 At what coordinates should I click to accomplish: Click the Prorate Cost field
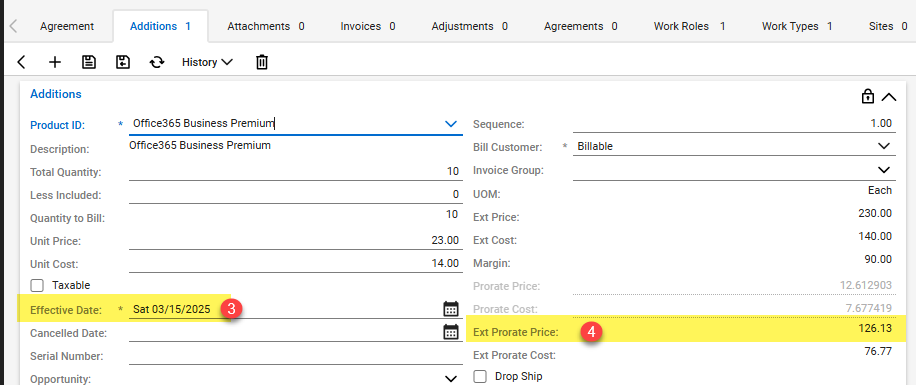(x=734, y=308)
